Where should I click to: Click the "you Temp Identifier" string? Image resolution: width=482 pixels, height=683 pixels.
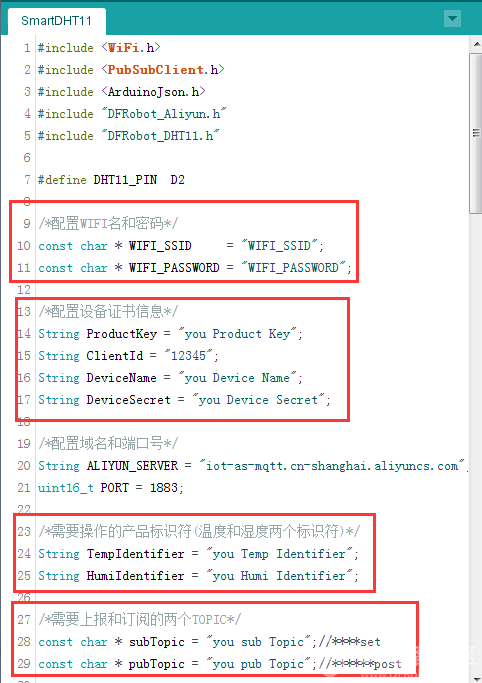pyautogui.click(x=280, y=554)
